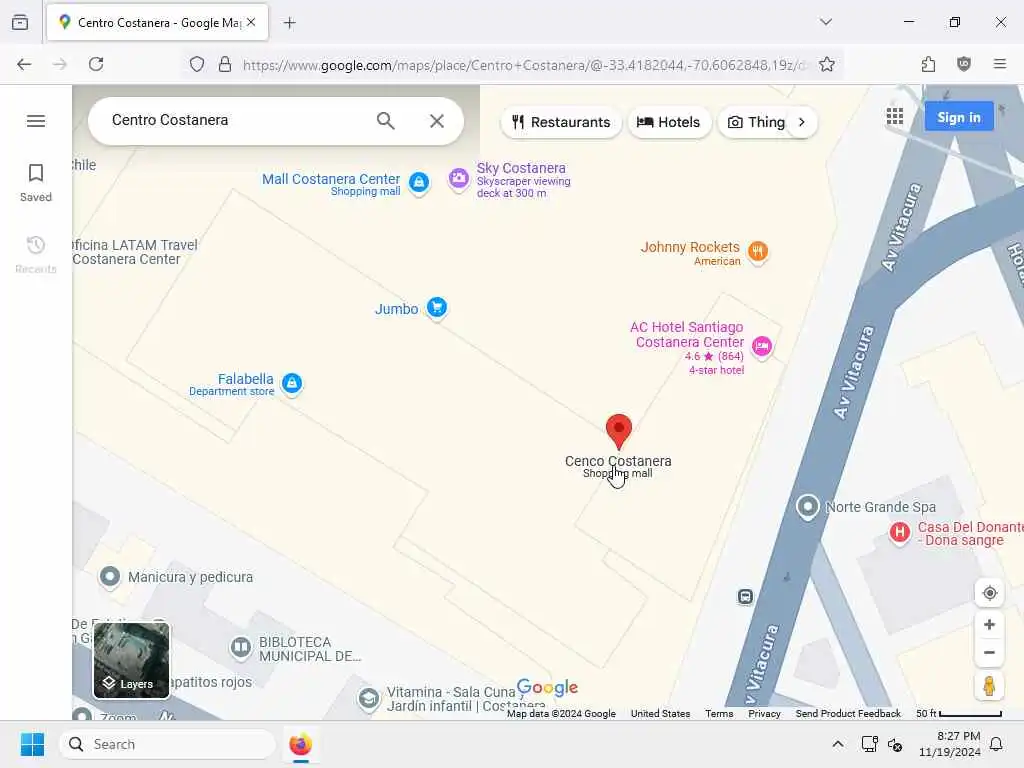Open the taskbar clock and date

(x=950, y=744)
